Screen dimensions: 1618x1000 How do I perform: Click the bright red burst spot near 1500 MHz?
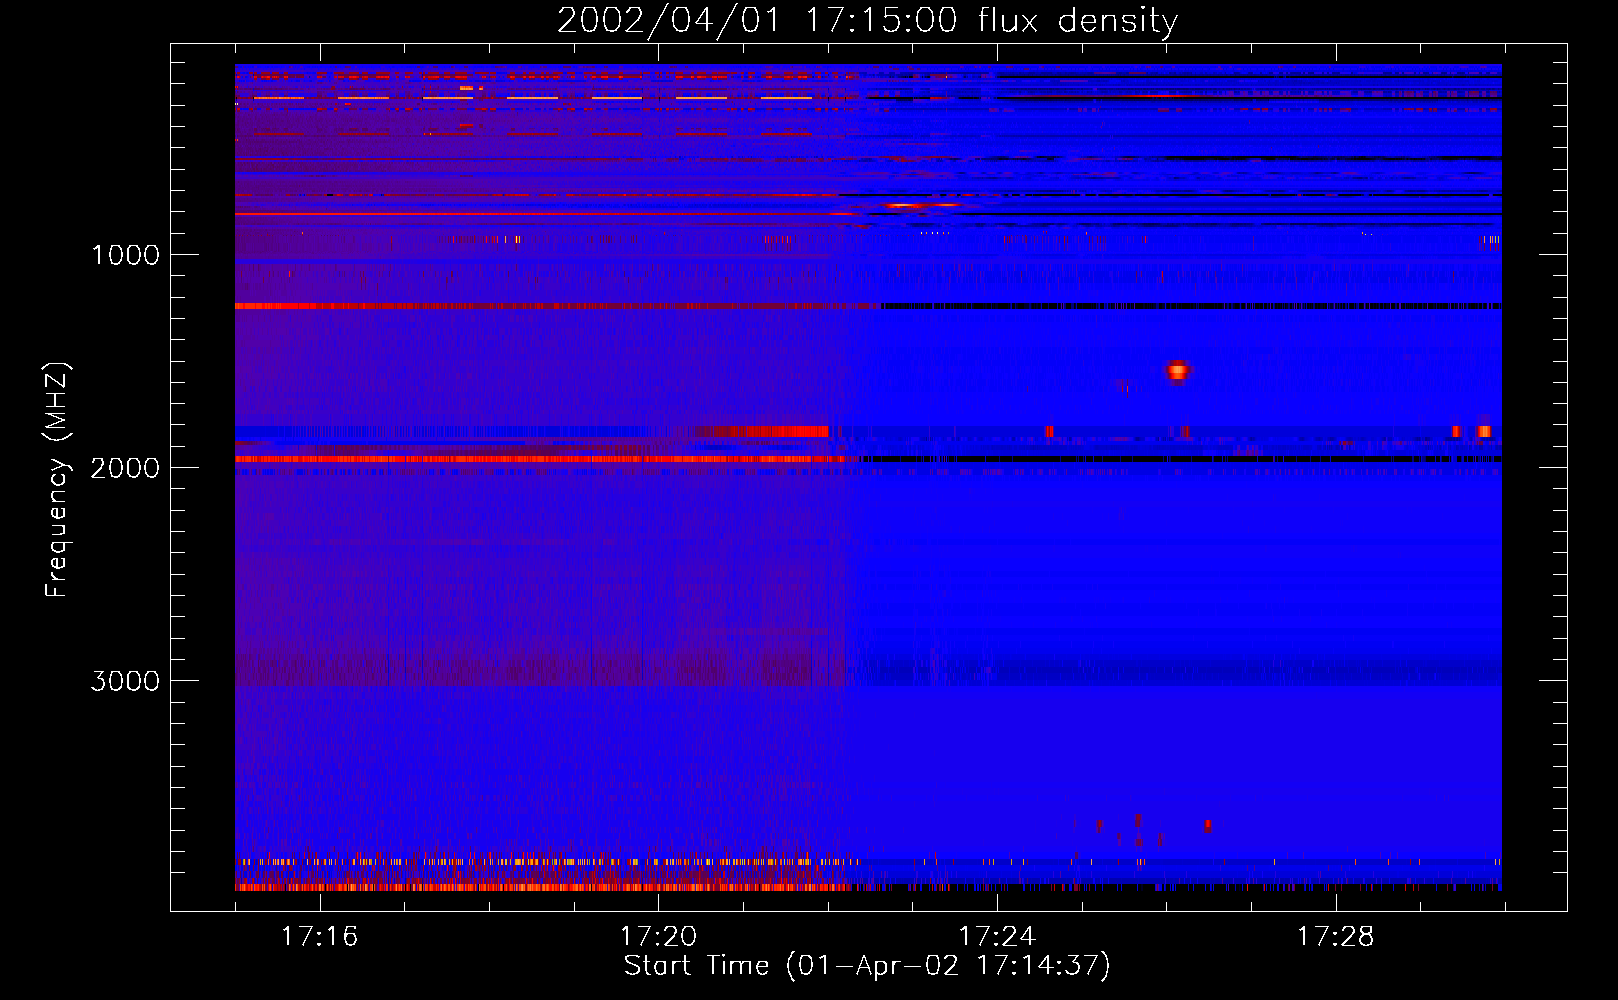tap(1178, 371)
